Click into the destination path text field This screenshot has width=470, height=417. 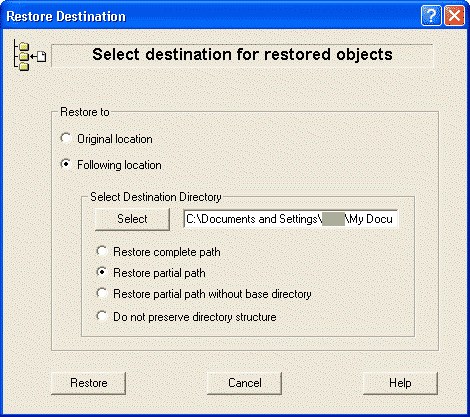tap(291, 219)
